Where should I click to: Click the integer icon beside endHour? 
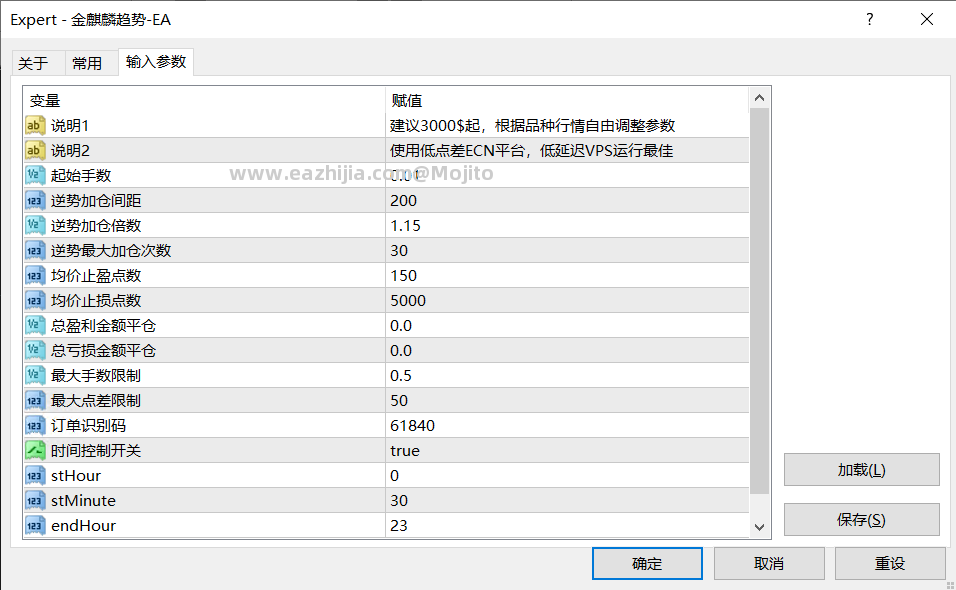[x=35, y=525]
